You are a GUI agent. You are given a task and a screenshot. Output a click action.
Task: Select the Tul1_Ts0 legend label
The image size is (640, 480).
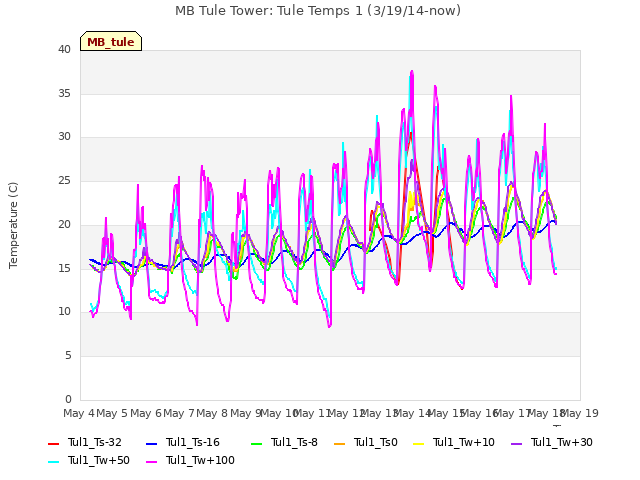tap(376, 442)
